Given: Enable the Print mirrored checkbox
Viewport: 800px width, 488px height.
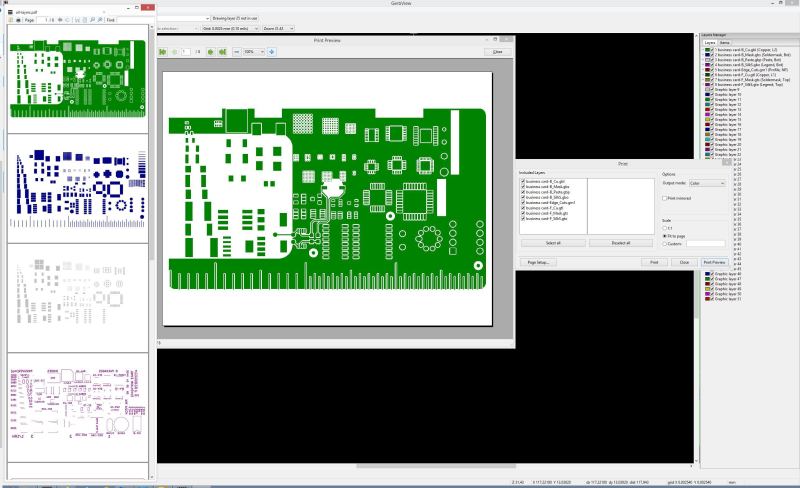Looking at the screenshot, I should 665,198.
